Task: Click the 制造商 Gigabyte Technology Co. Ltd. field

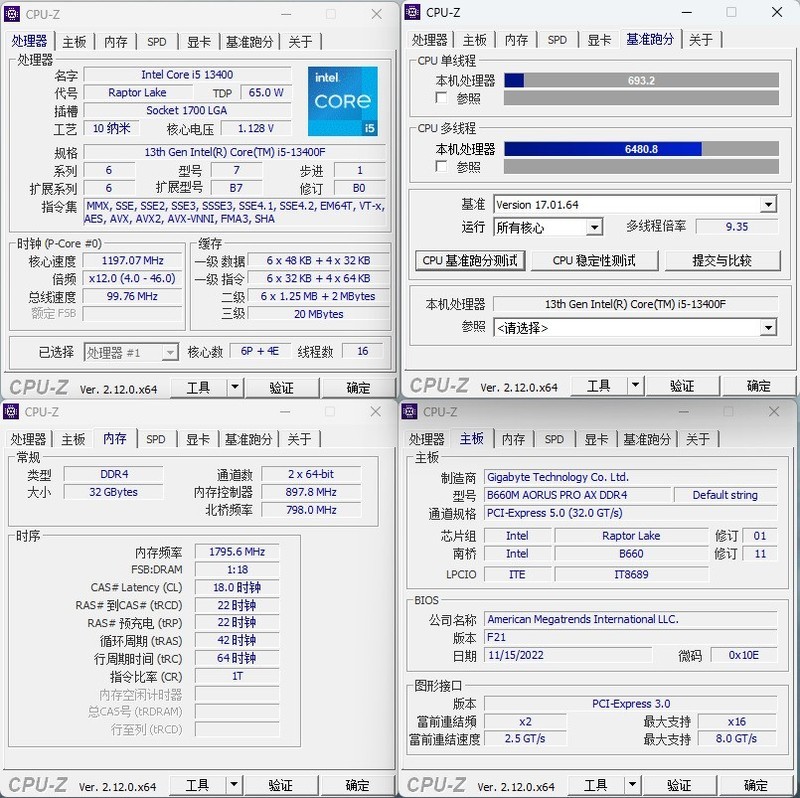Action: point(630,477)
